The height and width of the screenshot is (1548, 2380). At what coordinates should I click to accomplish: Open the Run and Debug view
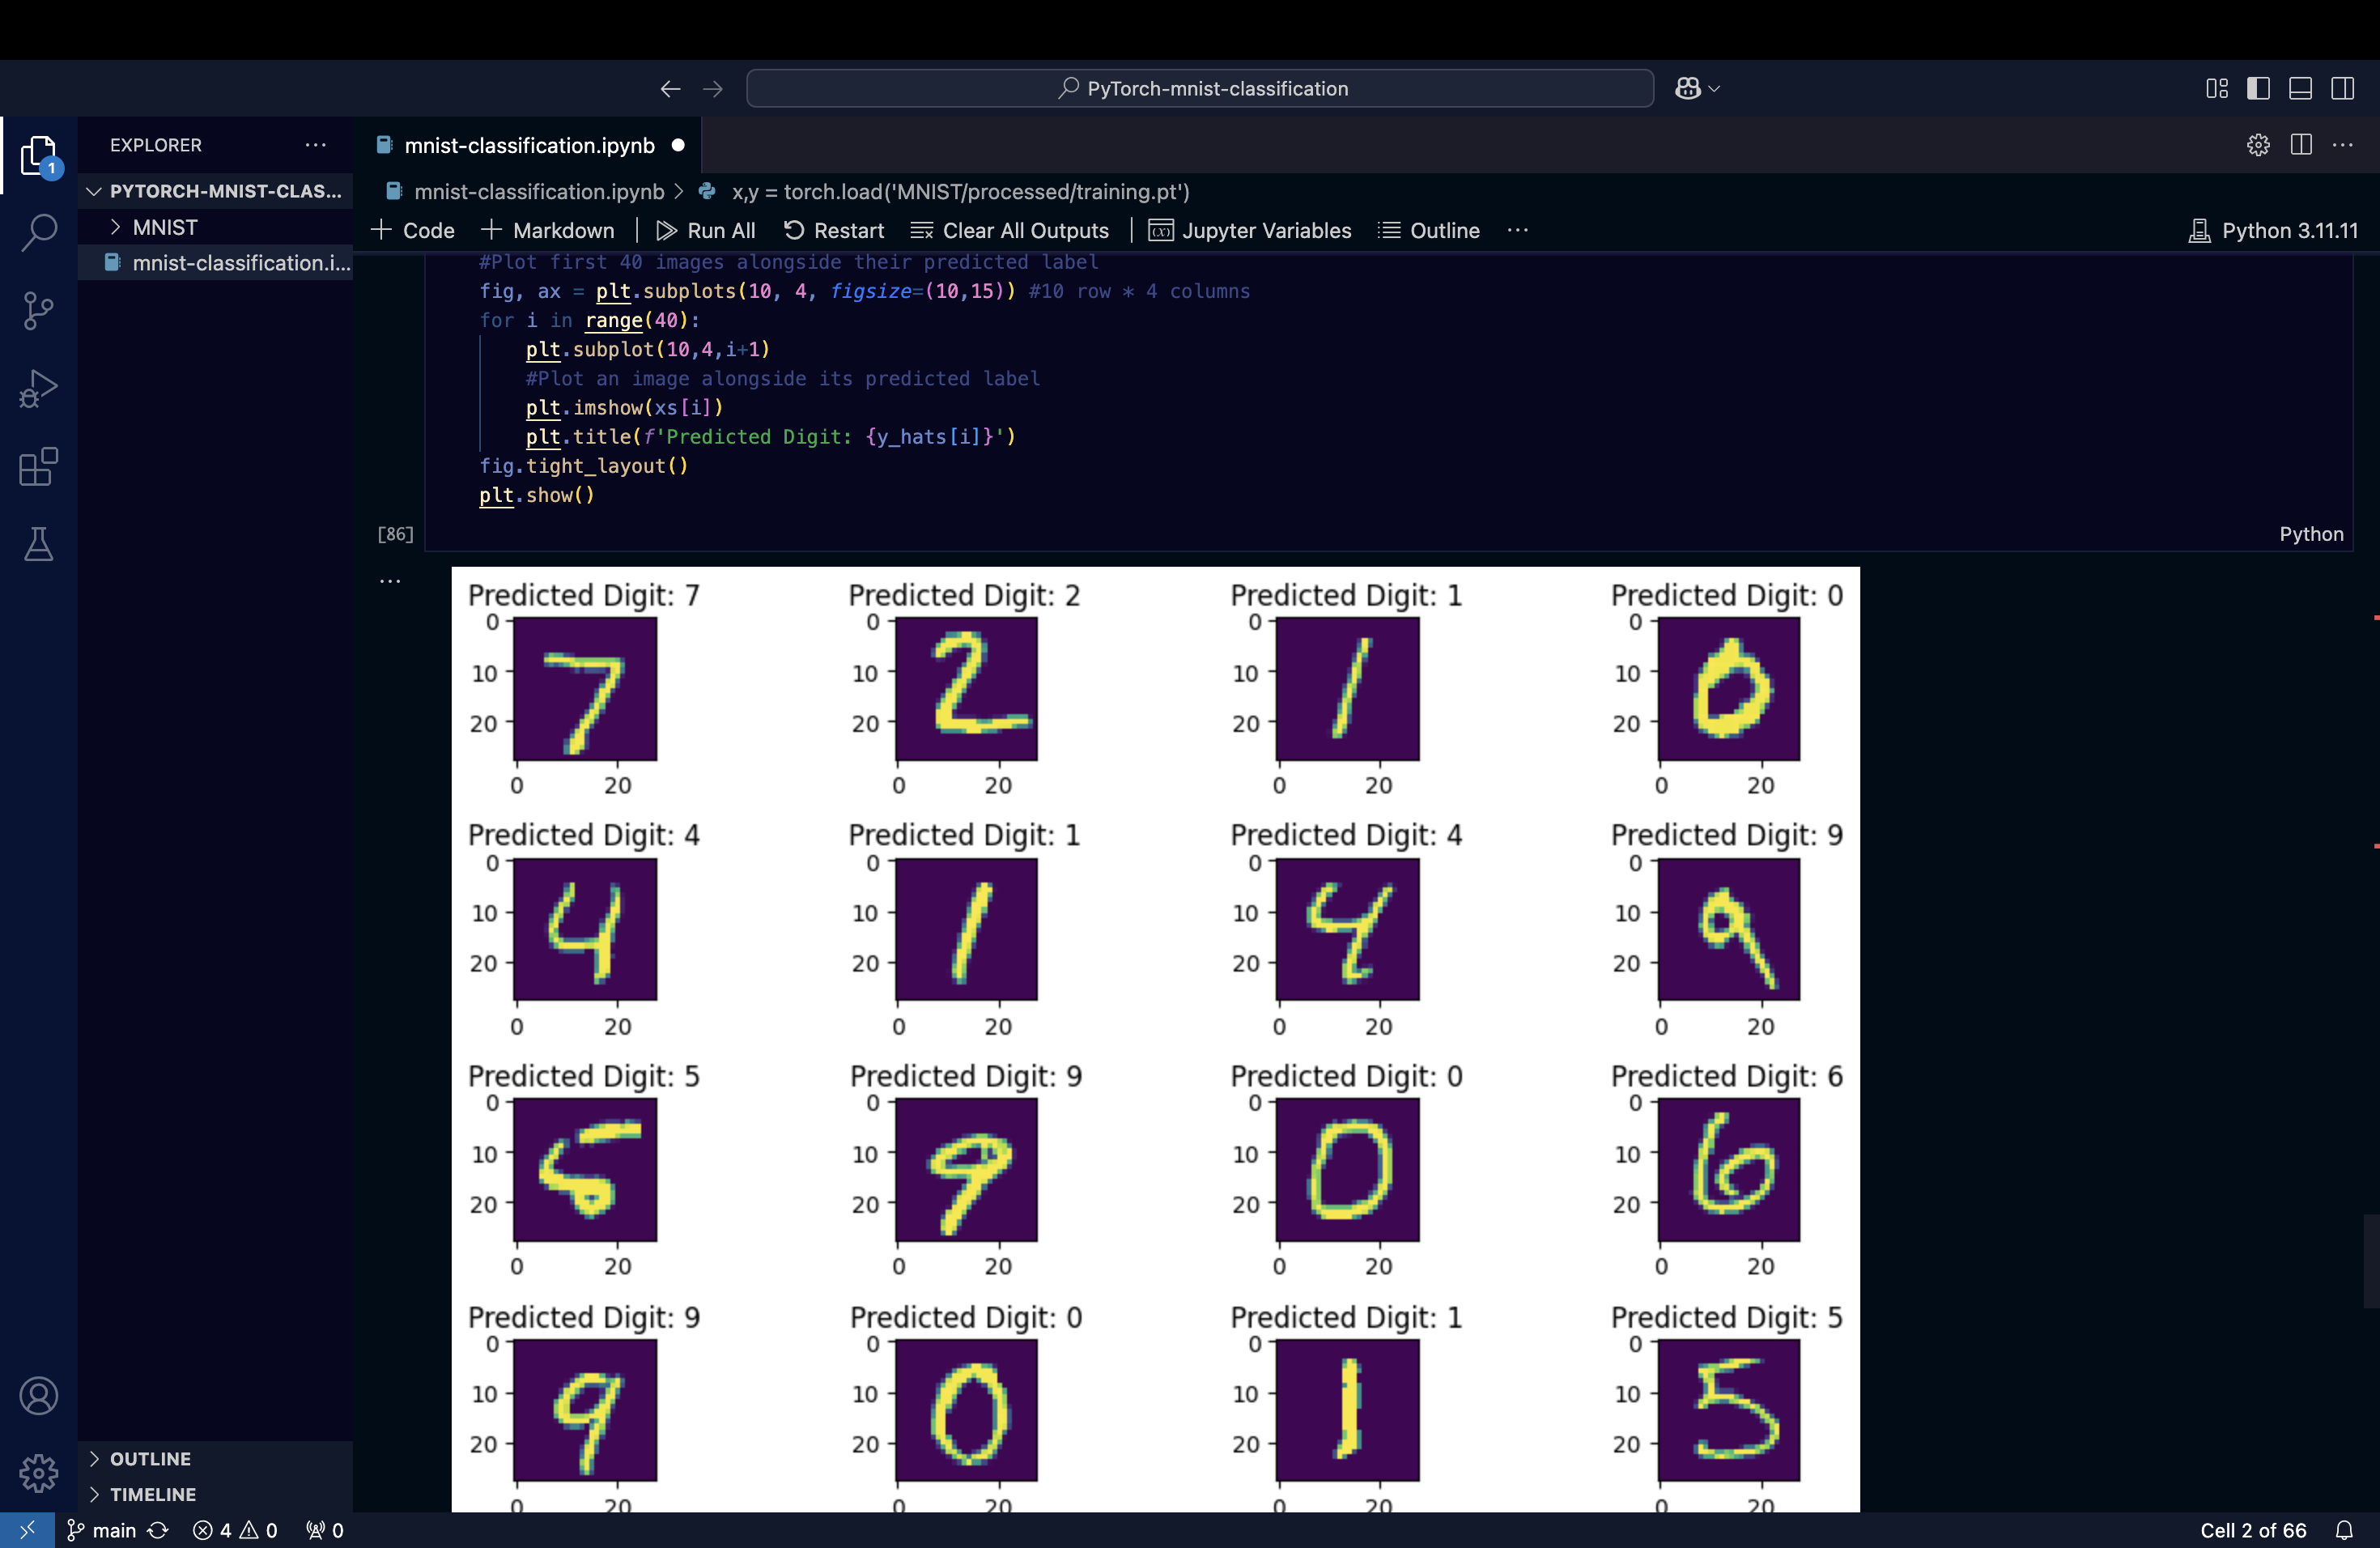(38, 388)
